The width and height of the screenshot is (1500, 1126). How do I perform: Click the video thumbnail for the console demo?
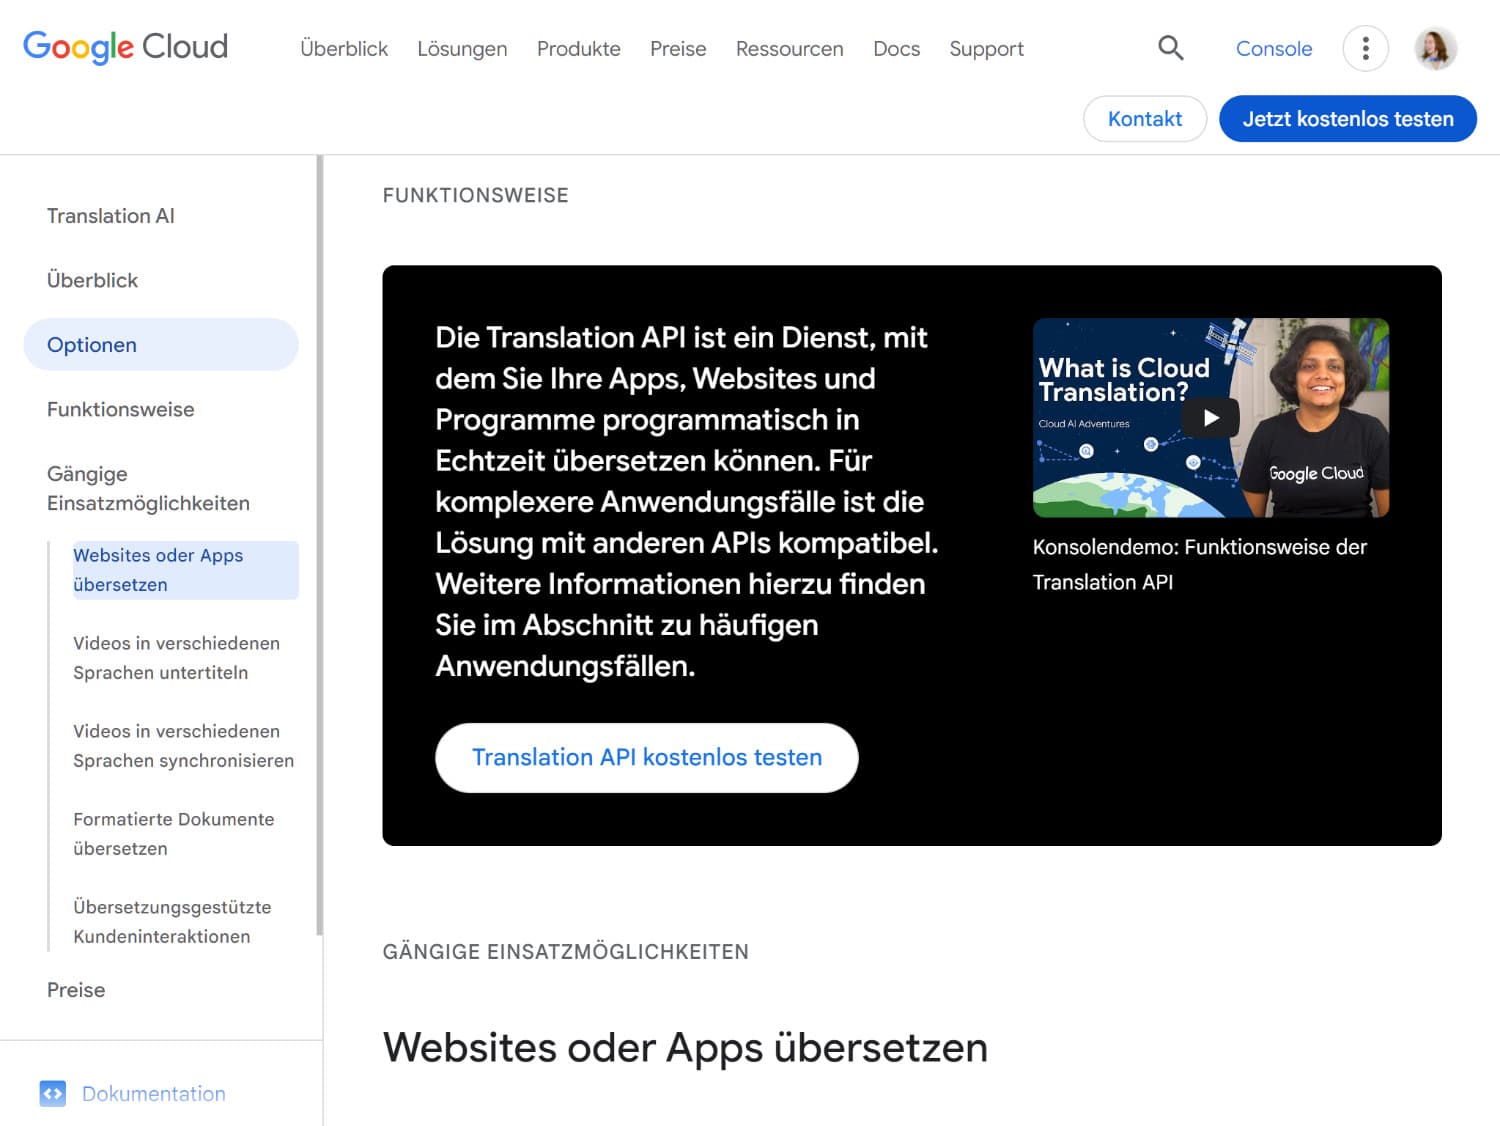pos(1210,417)
